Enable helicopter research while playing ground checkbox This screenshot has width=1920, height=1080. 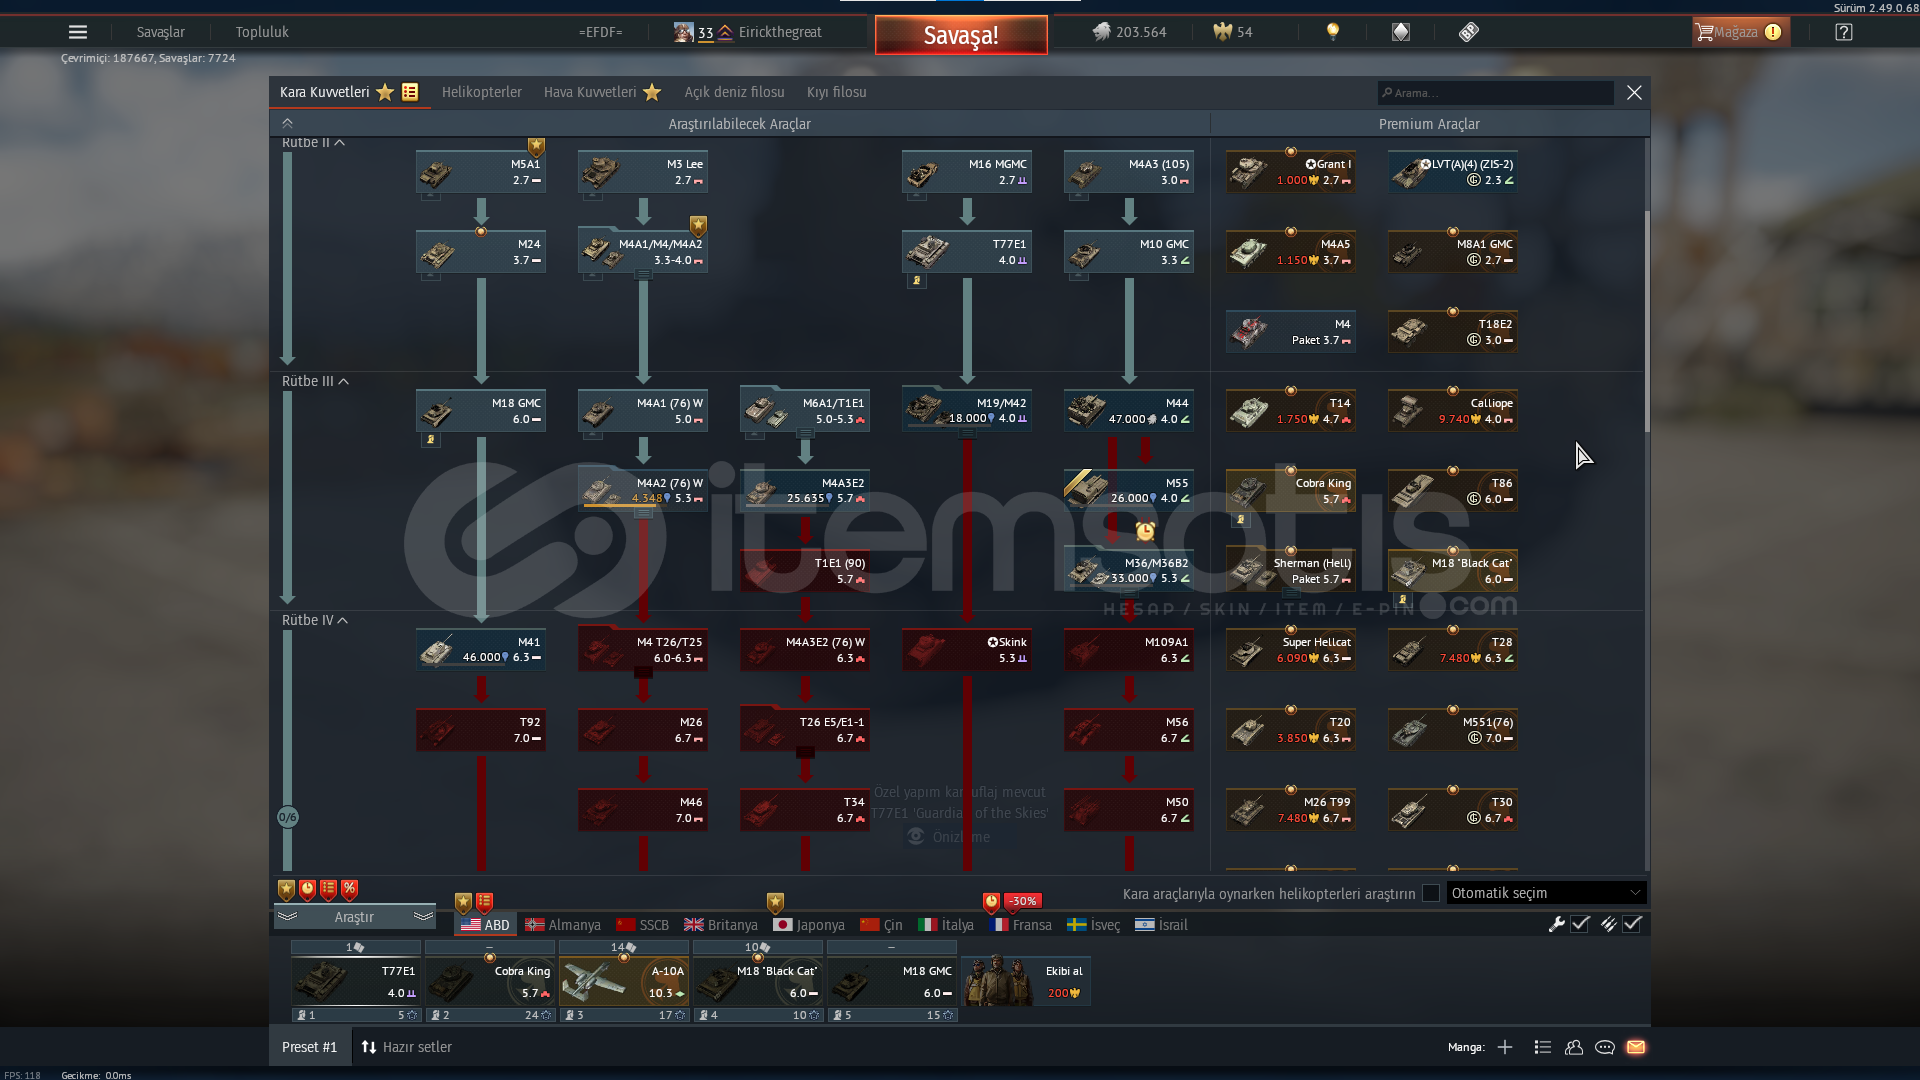coord(1431,893)
